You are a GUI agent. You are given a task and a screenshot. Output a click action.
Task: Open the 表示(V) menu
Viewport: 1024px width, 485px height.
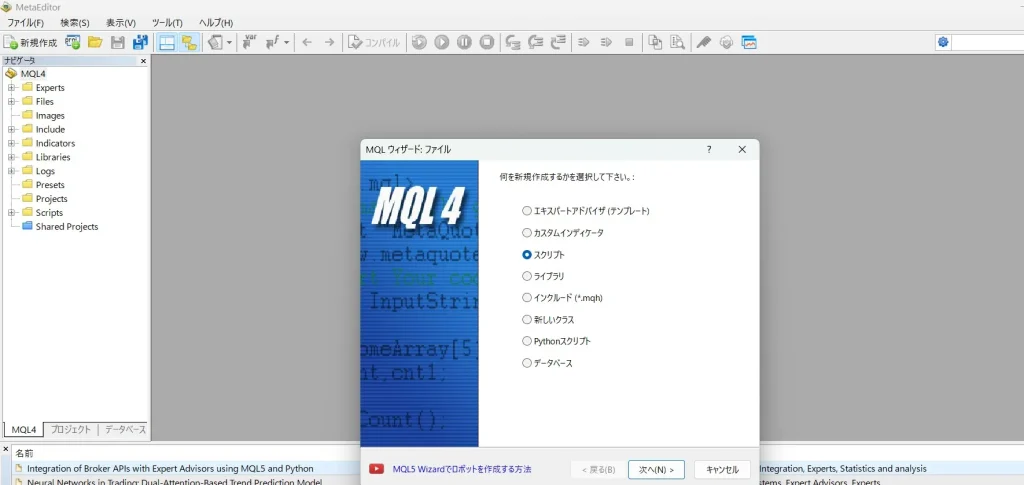click(x=121, y=23)
